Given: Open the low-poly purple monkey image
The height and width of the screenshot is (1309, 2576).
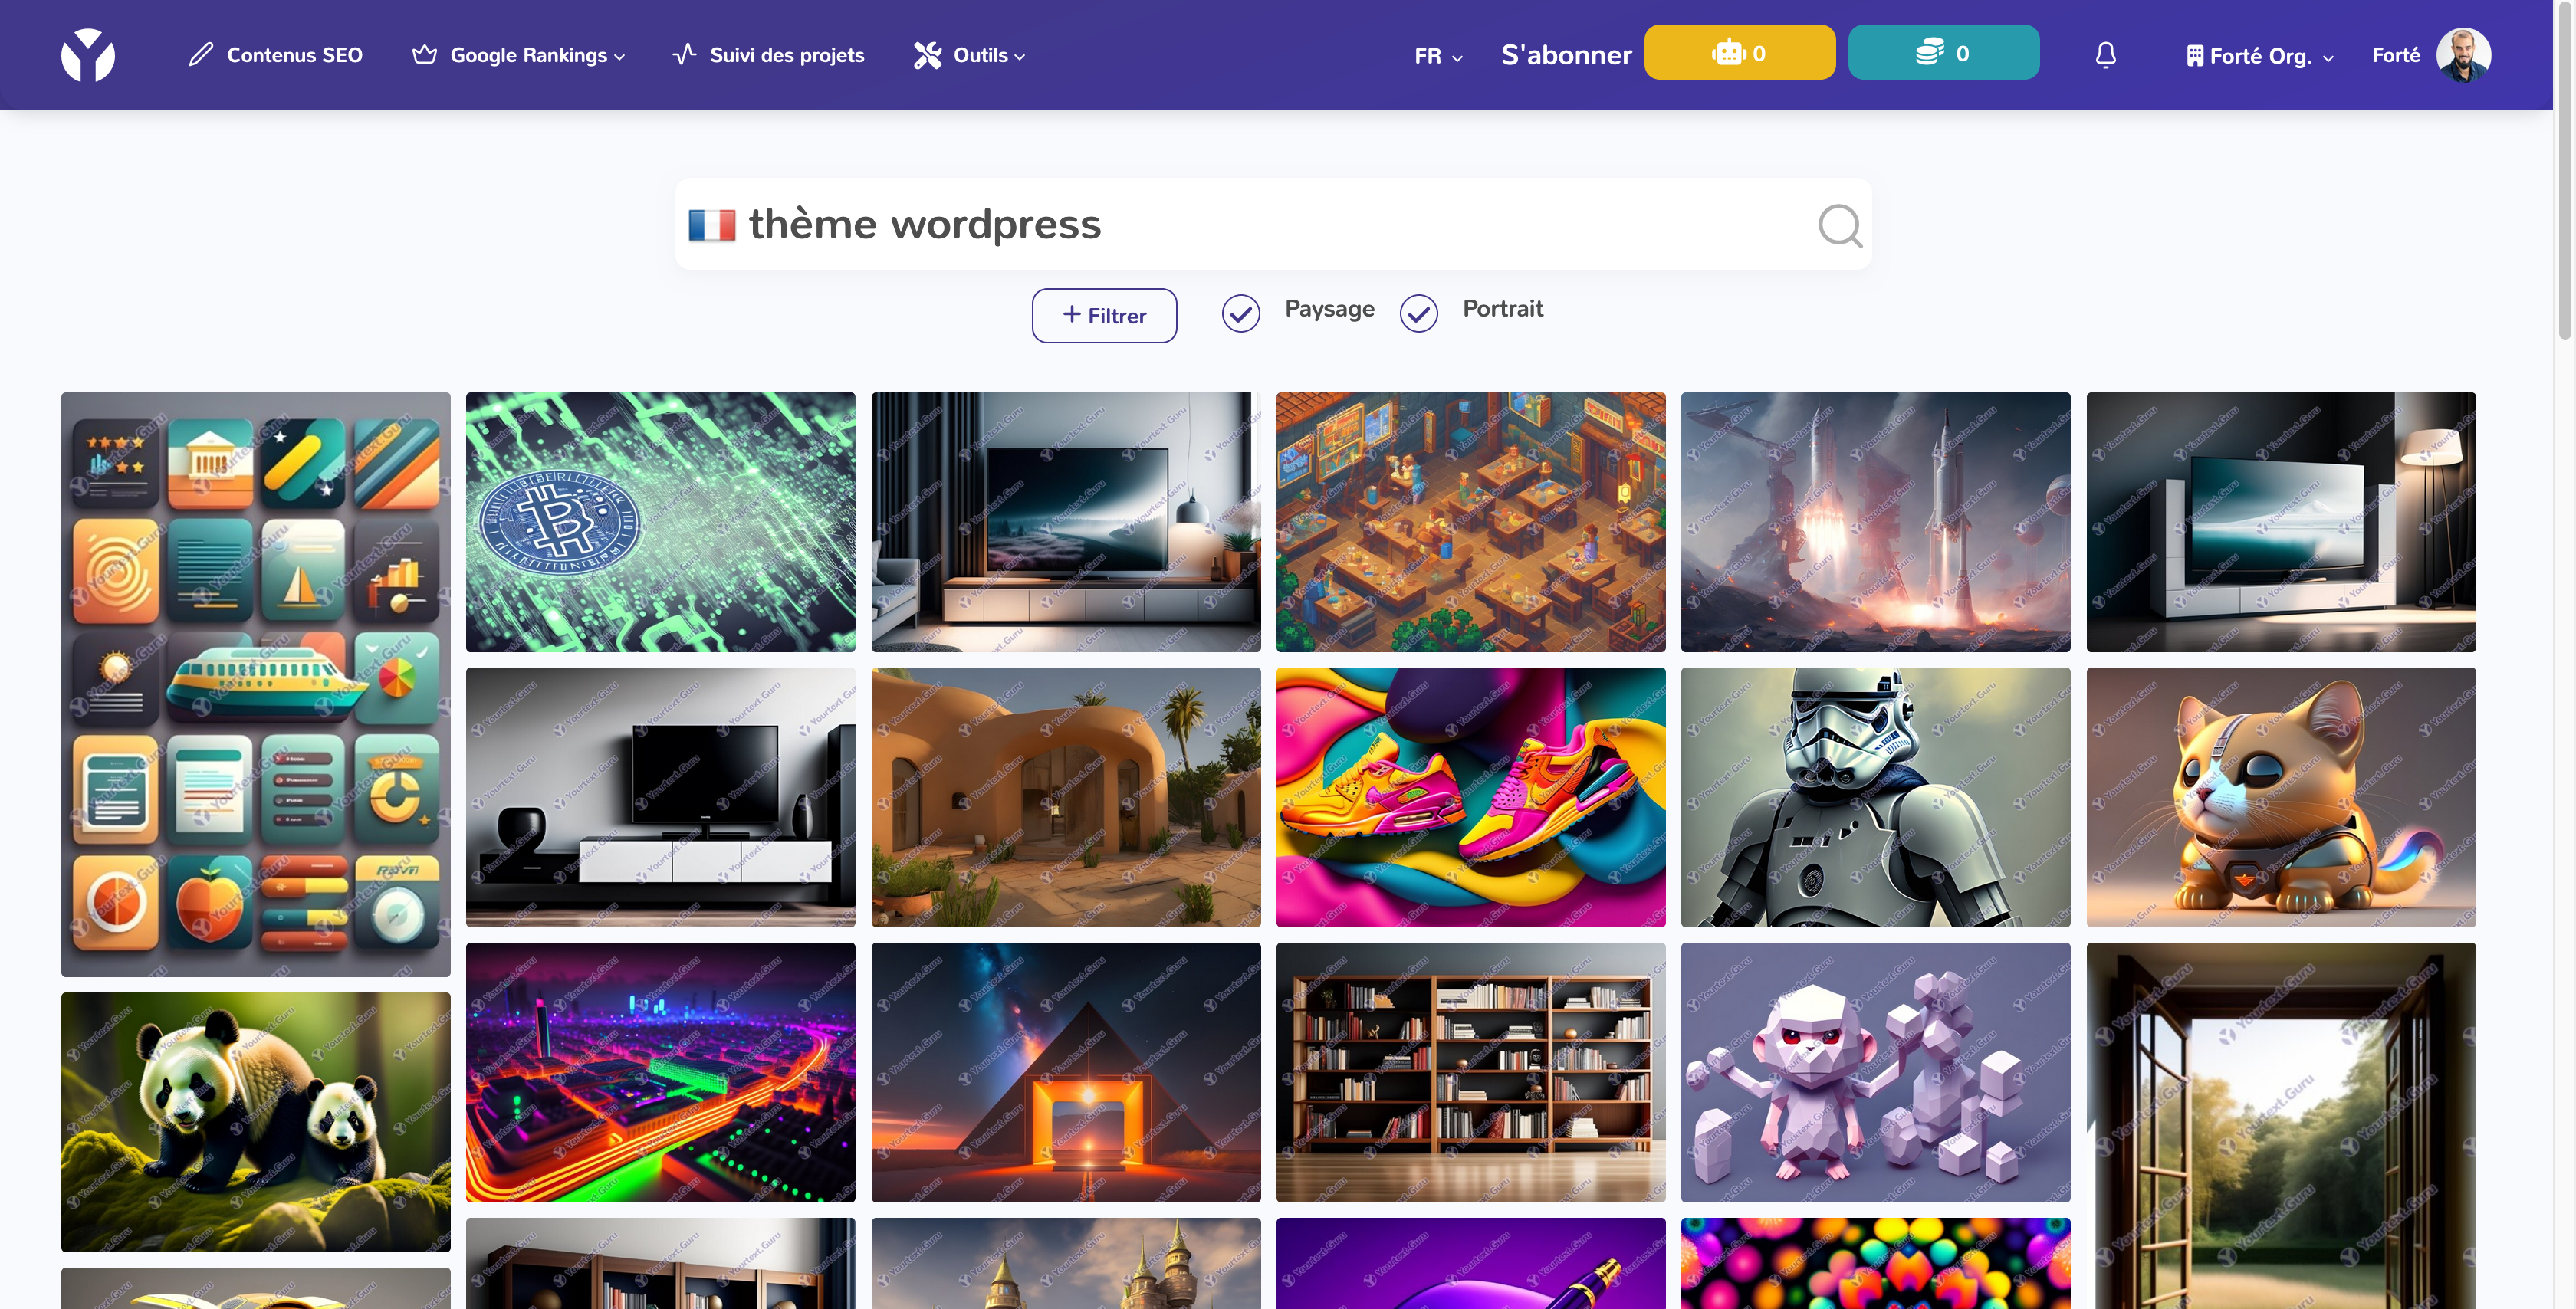Looking at the screenshot, I should [x=1876, y=1072].
